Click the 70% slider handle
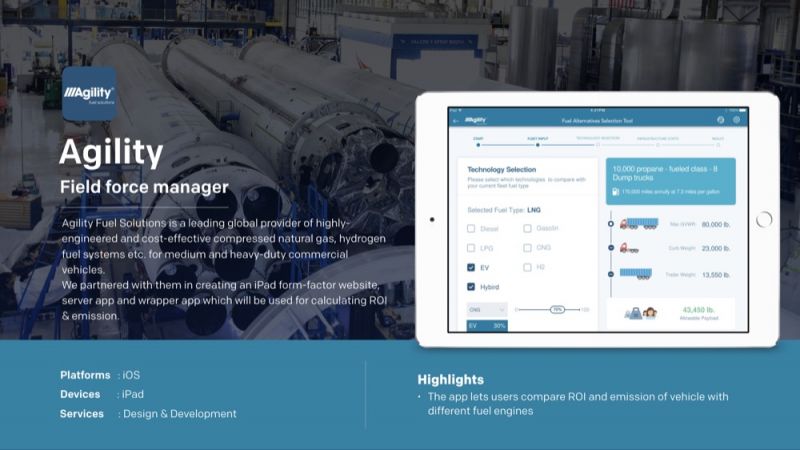 [557, 310]
